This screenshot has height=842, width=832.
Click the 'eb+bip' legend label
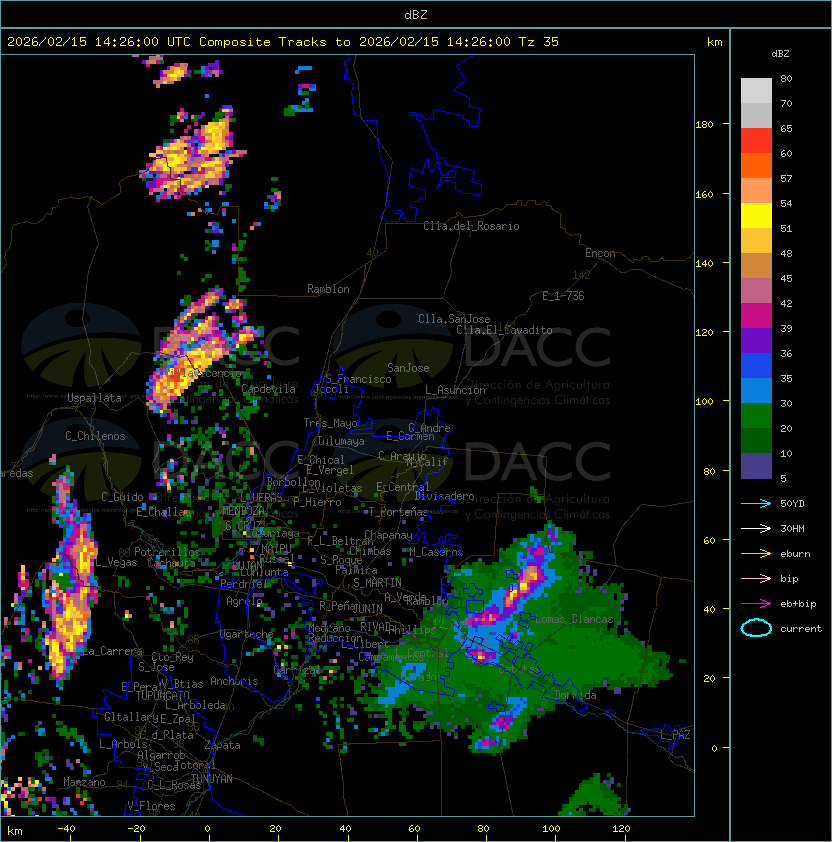(798, 604)
